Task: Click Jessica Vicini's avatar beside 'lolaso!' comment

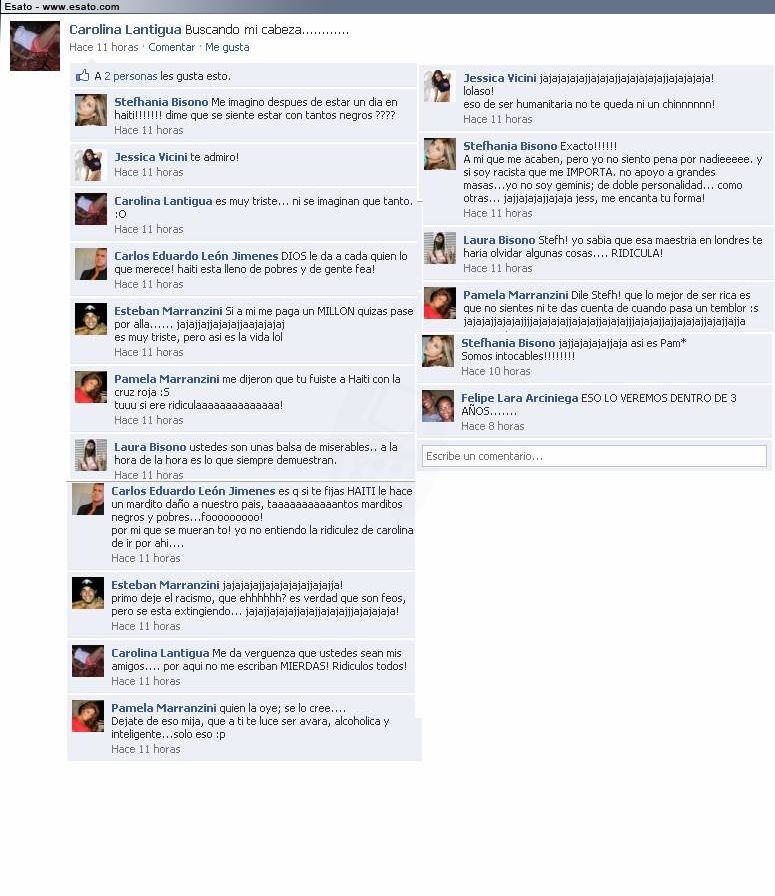Action: pos(440,86)
